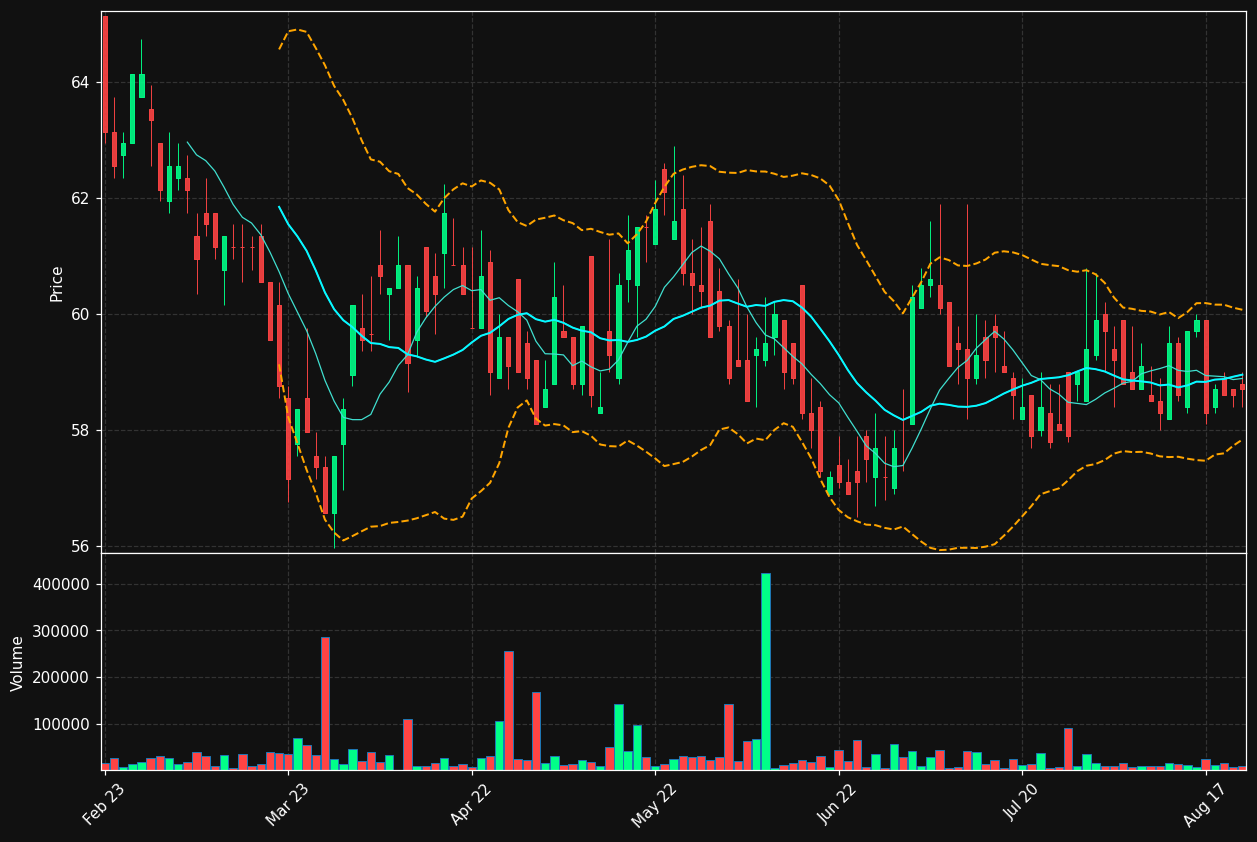This screenshot has height=842, width=1257.
Task: Click the 200000 volume tick label
Action: pos(62,677)
